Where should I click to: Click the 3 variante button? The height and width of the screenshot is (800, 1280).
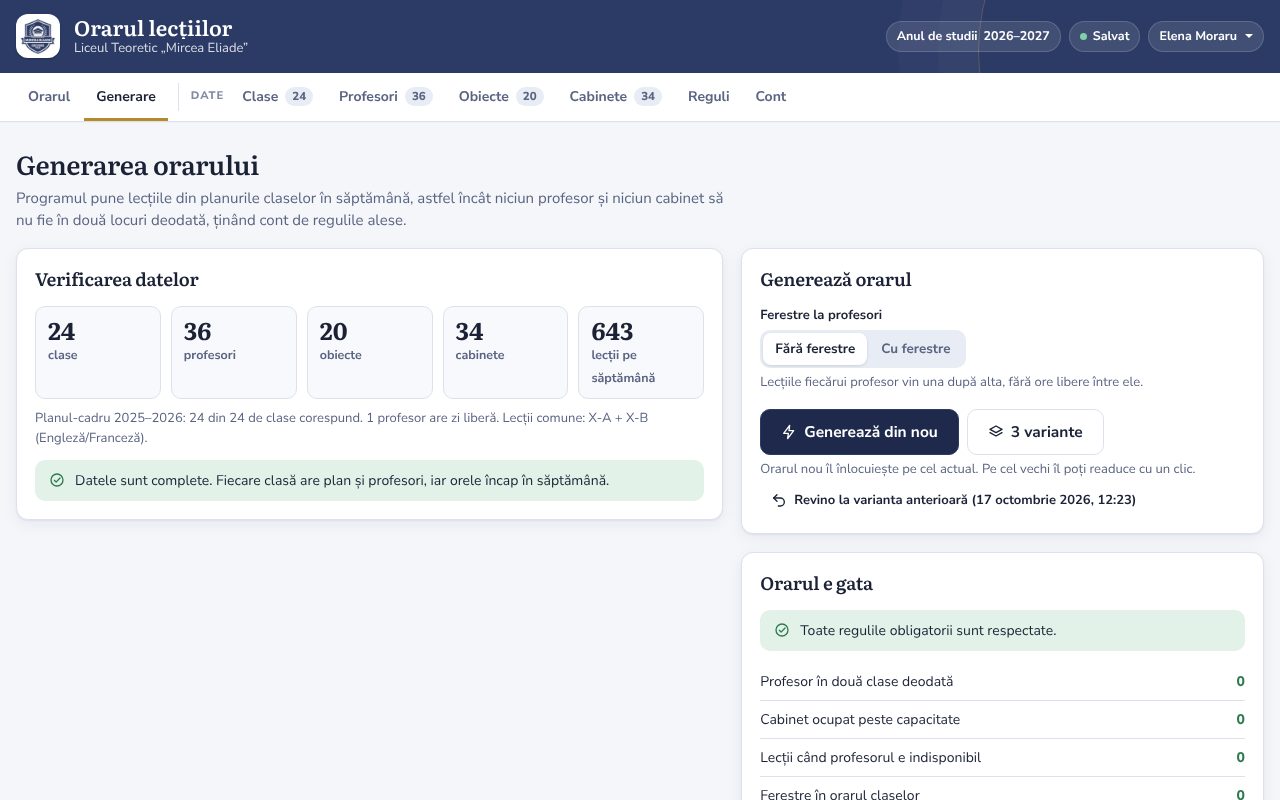1035,432
